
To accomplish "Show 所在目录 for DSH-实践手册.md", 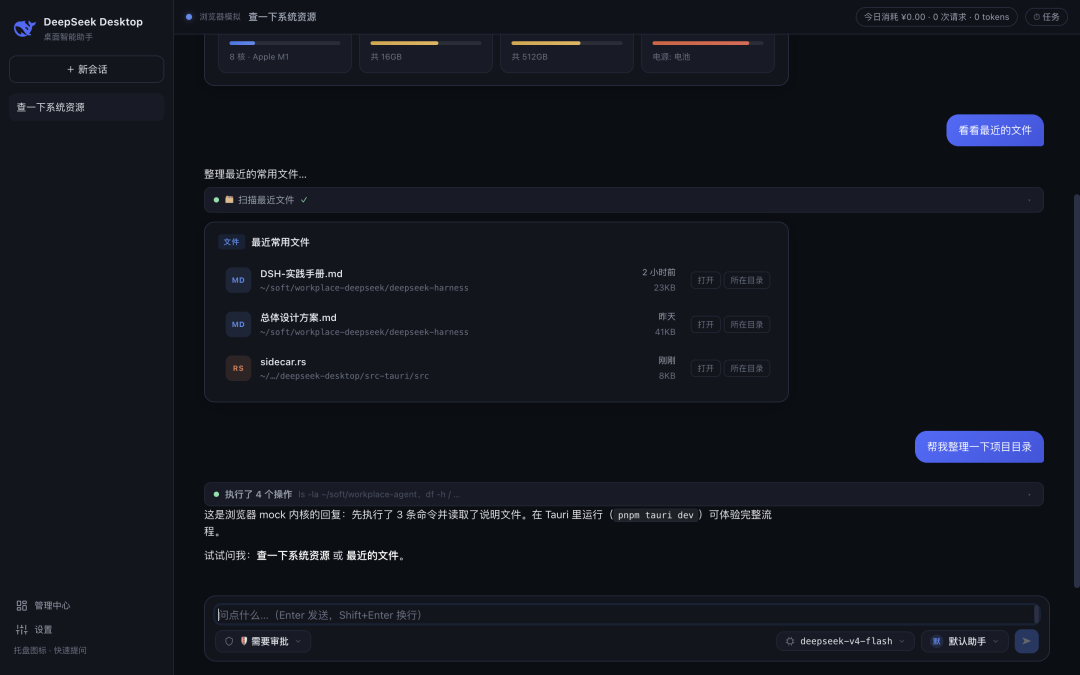I will pos(747,280).
